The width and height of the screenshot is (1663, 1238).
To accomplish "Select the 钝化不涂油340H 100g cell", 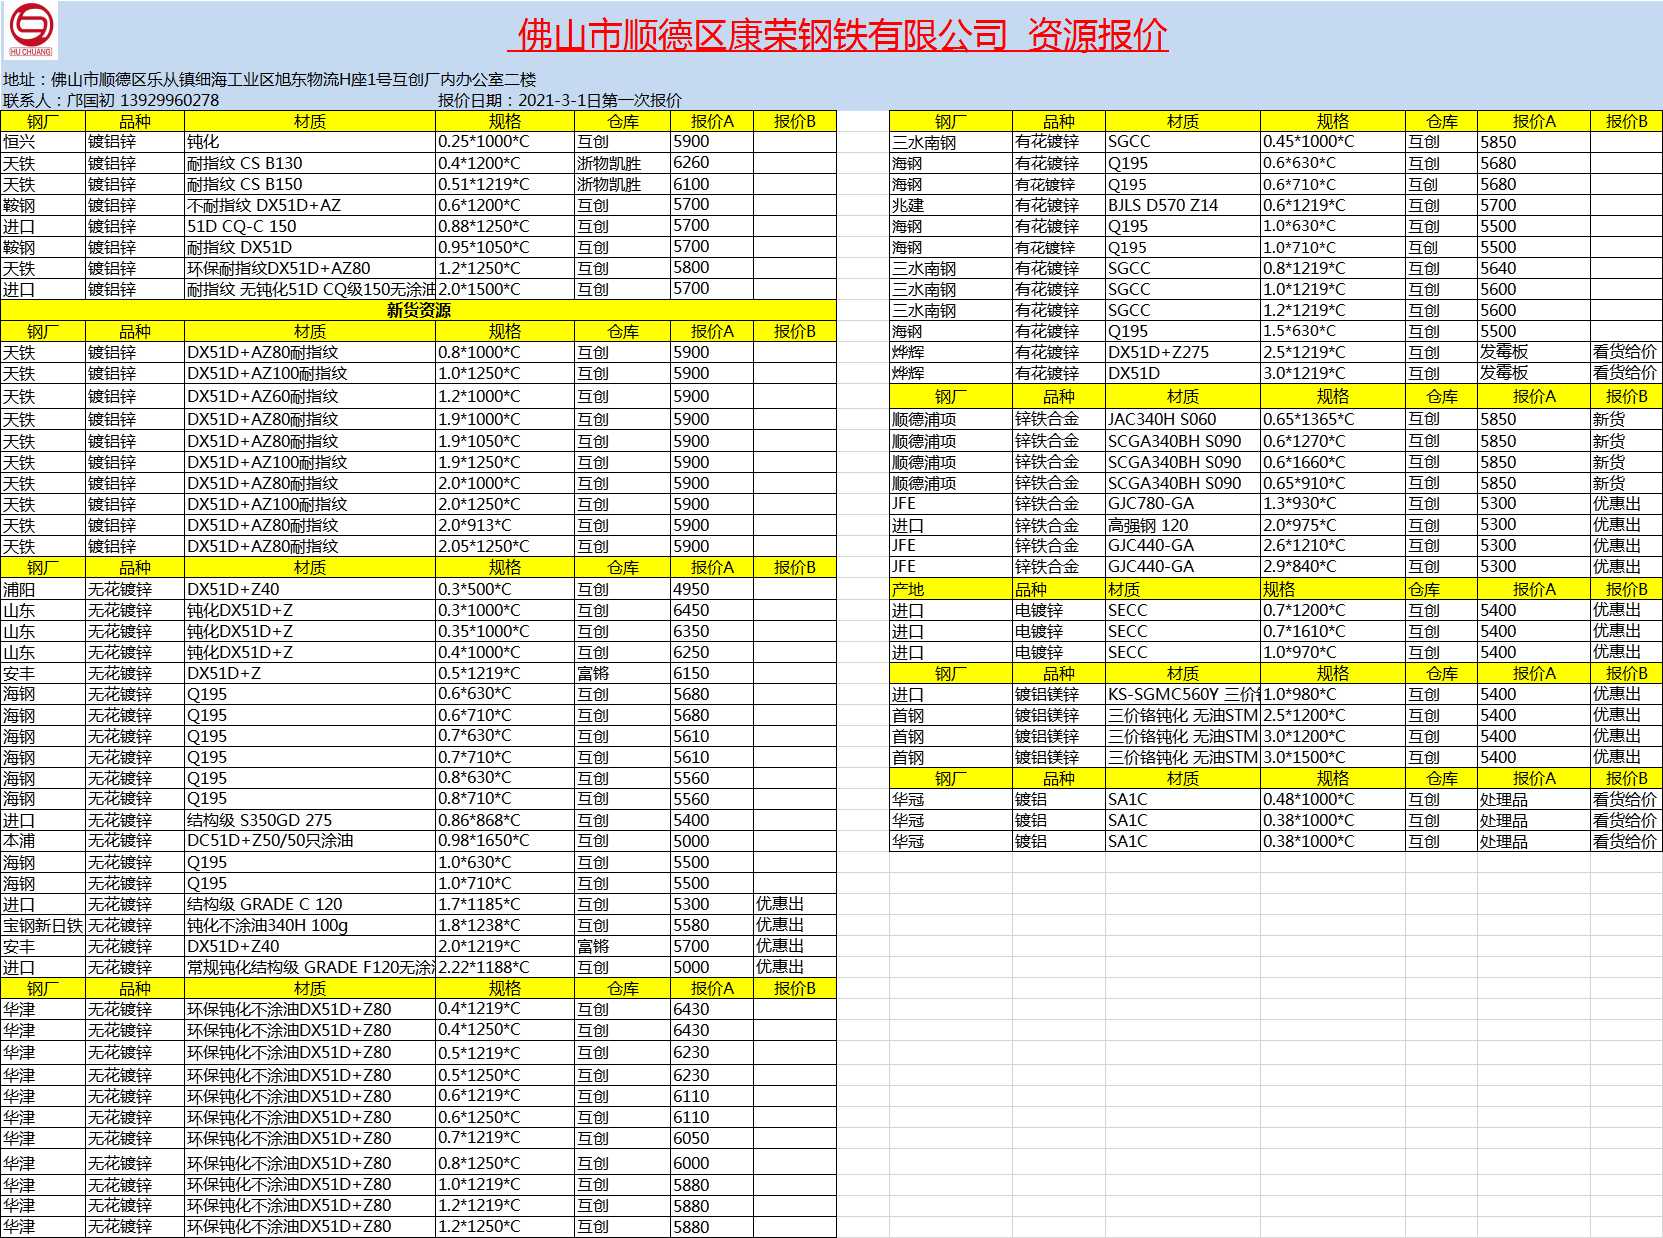I will point(310,925).
